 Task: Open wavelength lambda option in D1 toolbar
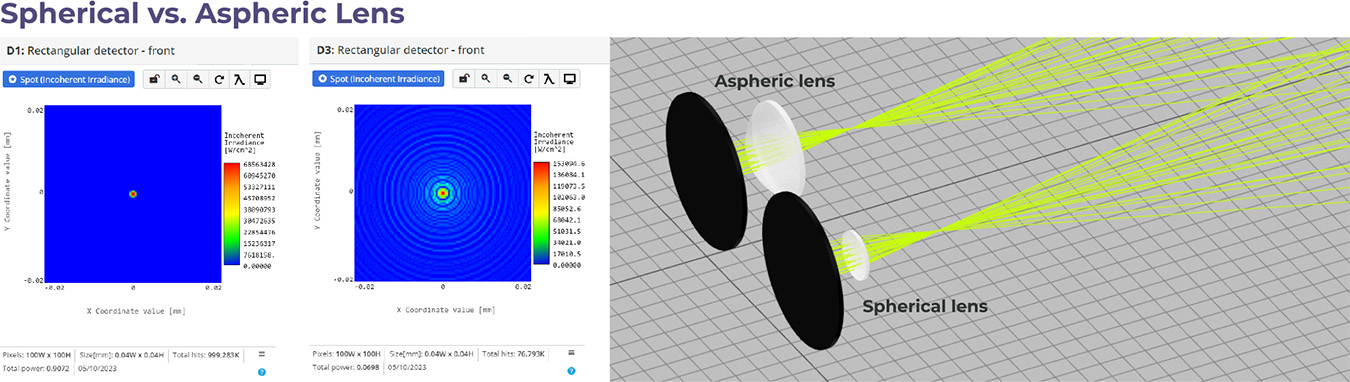click(239, 79)
